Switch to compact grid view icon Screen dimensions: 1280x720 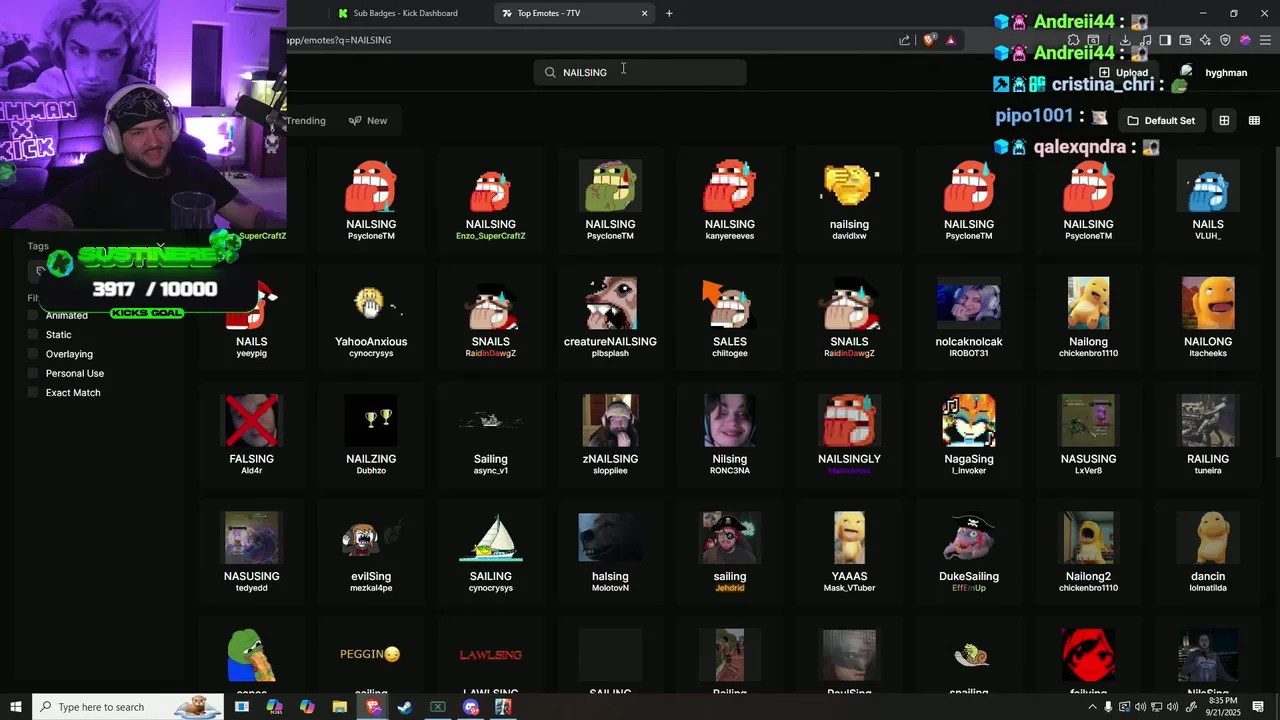(x=1254, y=120)
